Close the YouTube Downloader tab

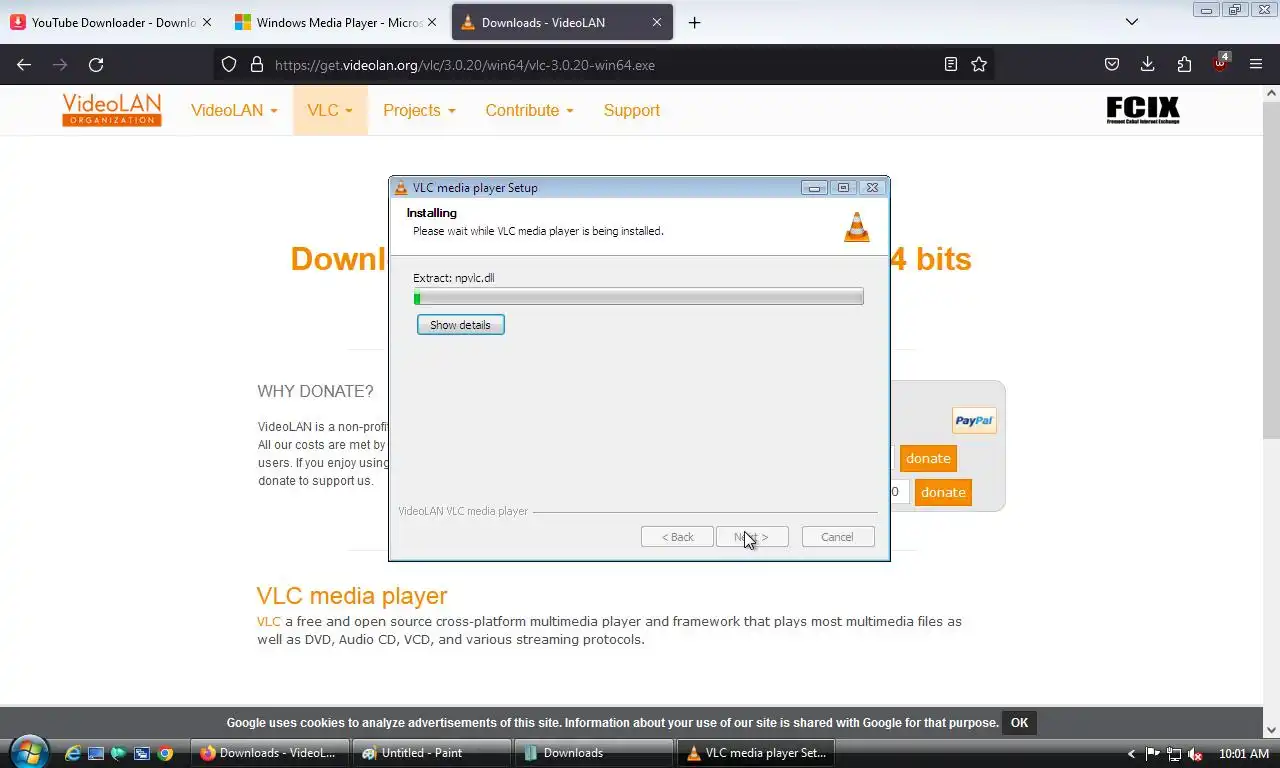coord(208,22)
